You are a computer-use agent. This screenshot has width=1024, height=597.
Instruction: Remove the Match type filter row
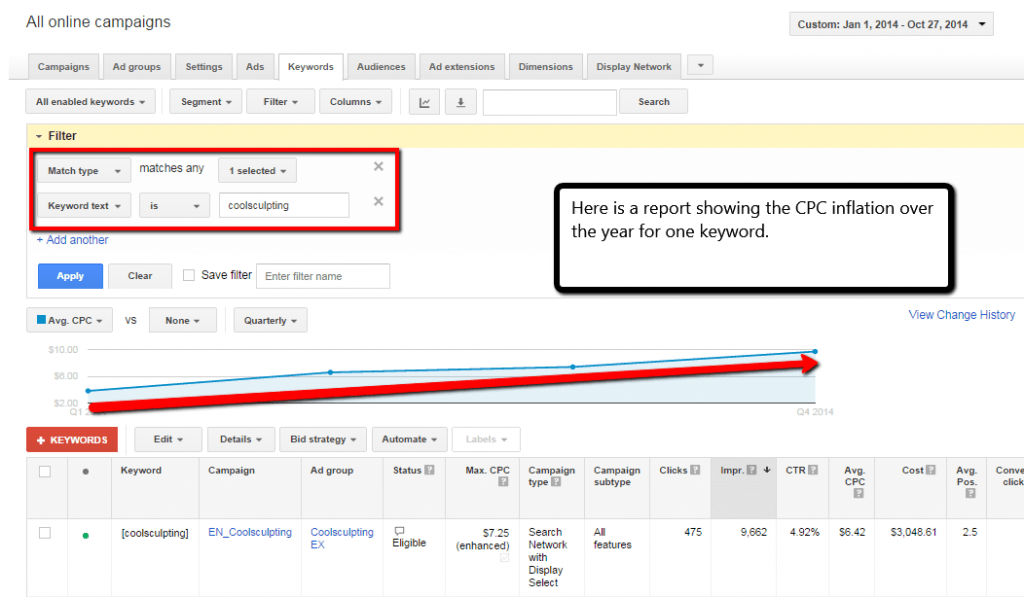(x=378, y=167)
